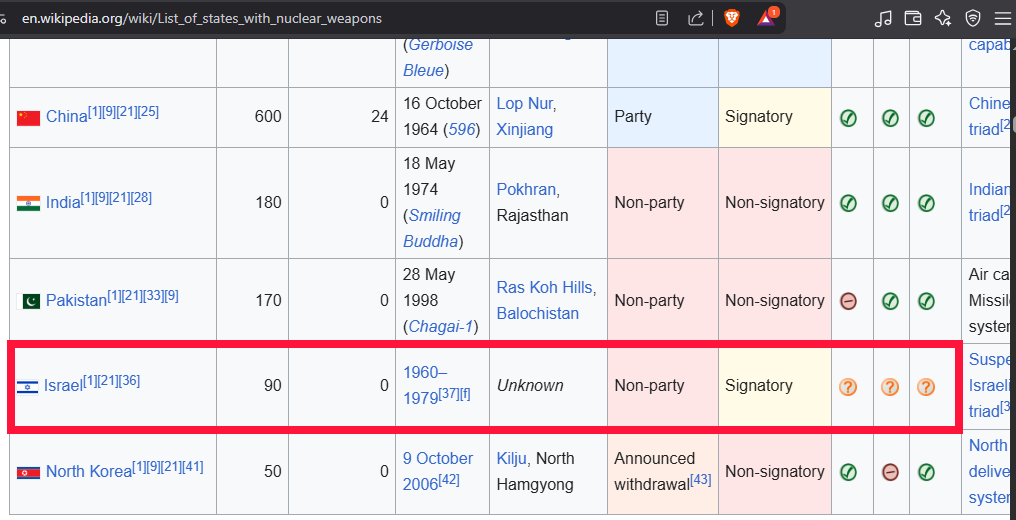
Task: Click the last green check in China row
Action: (926, 118)
